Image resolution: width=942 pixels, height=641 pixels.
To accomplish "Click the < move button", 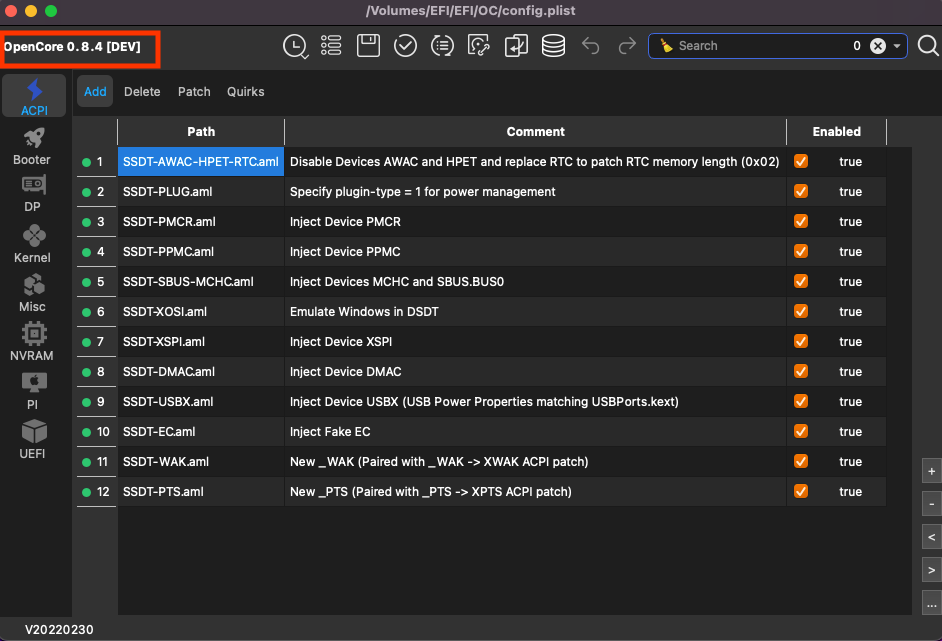I will 931,537.
